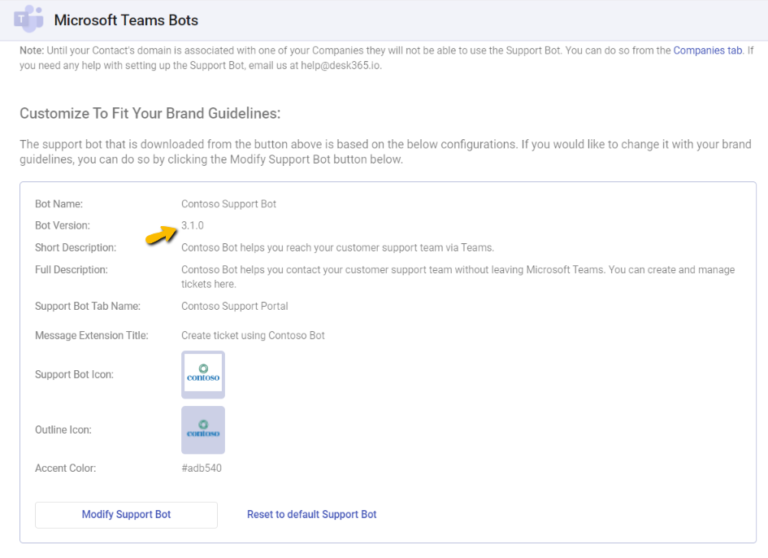The height and width of the screenshot is (558, 768).
Task: Select the Outline Icon thumbnail
Action: [x=203, y=430]
